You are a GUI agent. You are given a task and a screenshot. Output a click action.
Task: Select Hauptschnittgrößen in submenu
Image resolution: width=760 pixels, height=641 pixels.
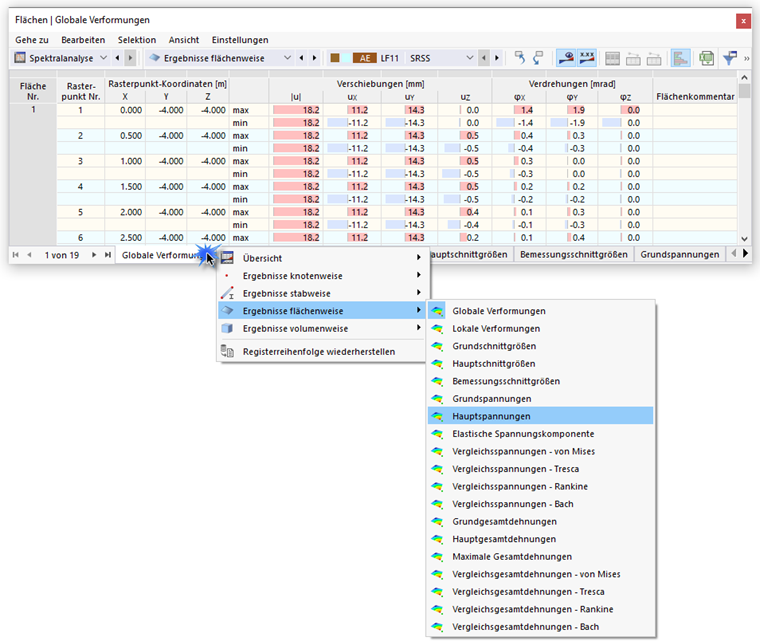point(540,364)
